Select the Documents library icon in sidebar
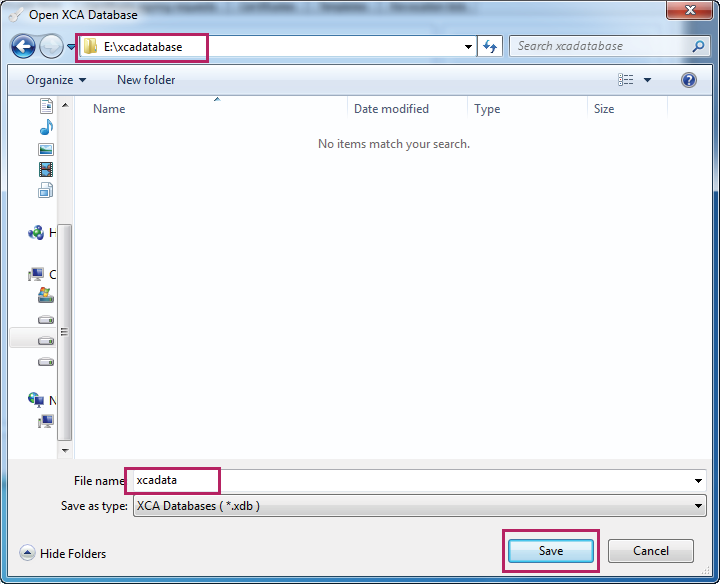 (46, 106)
